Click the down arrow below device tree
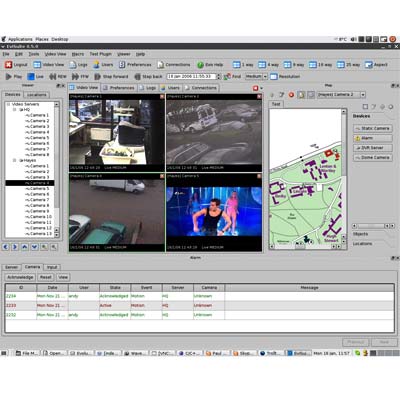The image size is (400, 400). coord(34,247)
